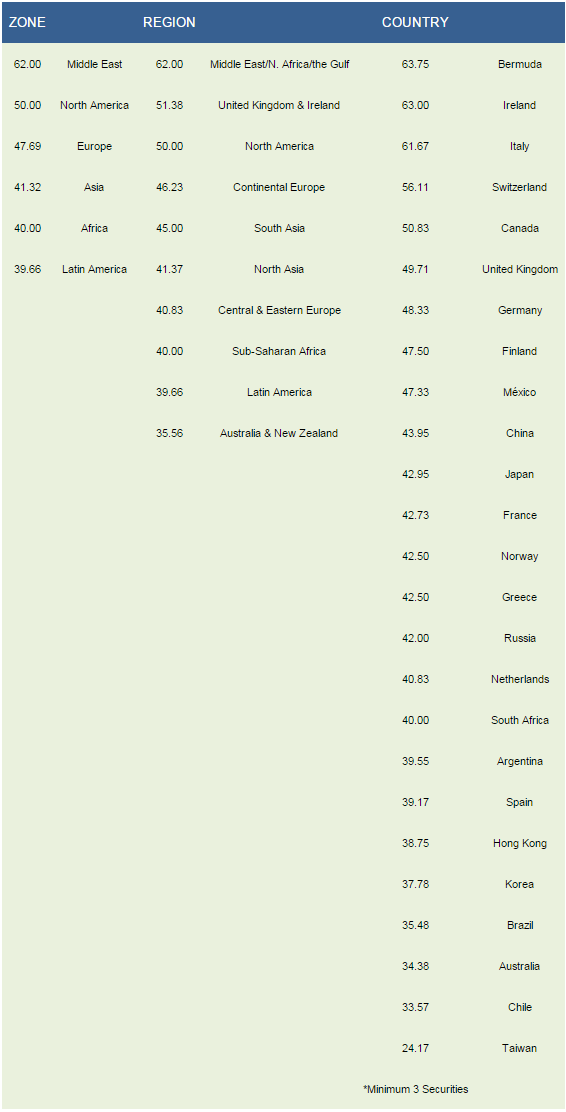The image size is (566, 1112).
Task: Click the REGION column header
Action: pos(169,22)
